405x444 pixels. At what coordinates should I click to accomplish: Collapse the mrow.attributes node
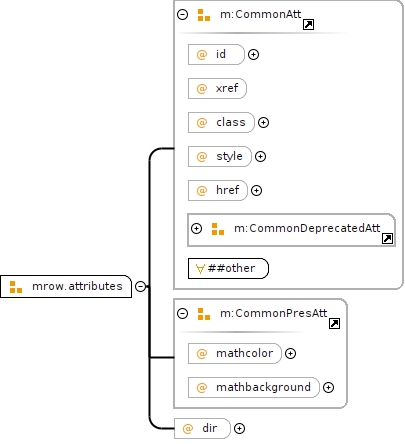(140, 286)
